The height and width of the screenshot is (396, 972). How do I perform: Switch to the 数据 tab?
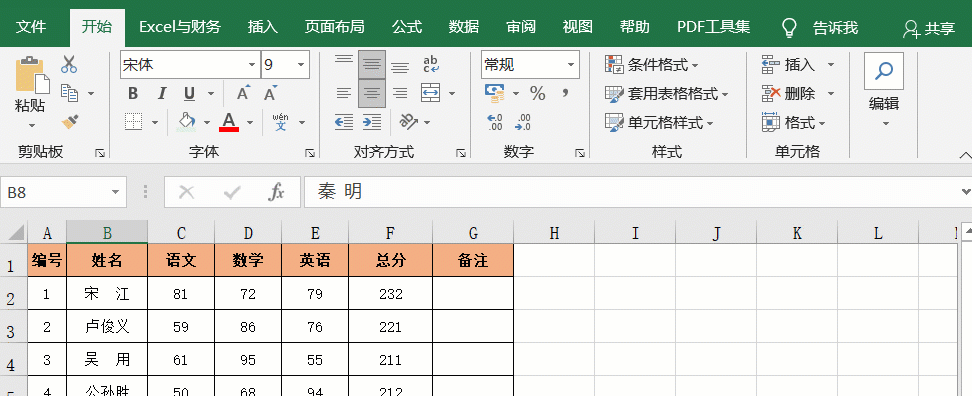[464, 27]
